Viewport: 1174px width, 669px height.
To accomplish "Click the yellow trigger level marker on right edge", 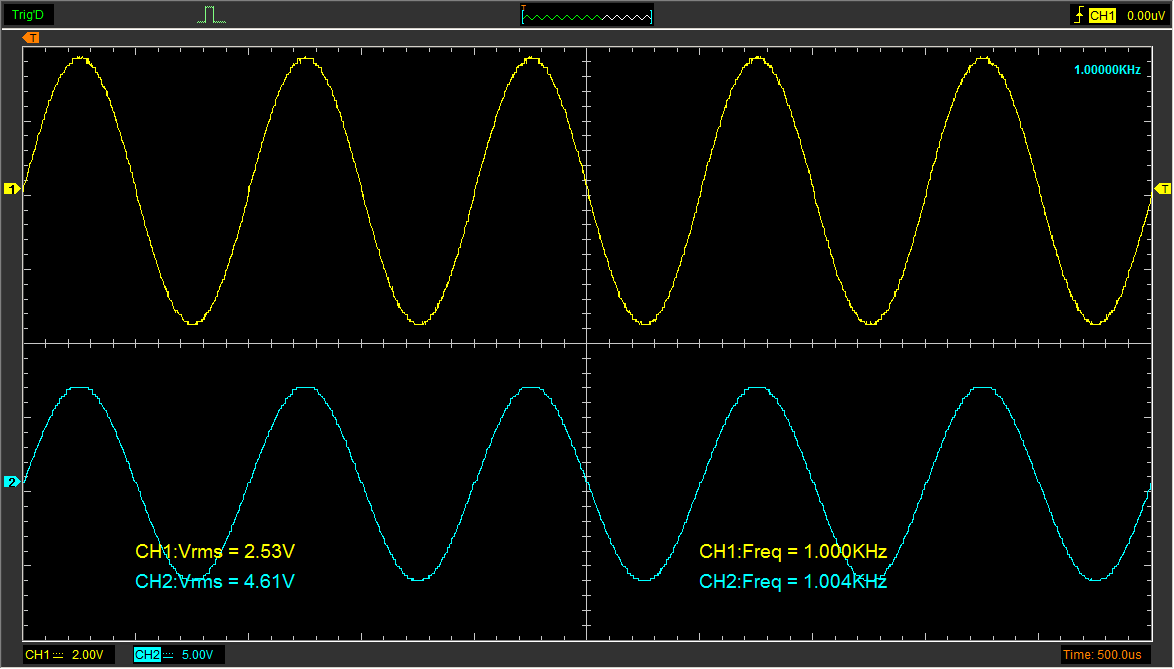I will click(x=1163, y=189).
